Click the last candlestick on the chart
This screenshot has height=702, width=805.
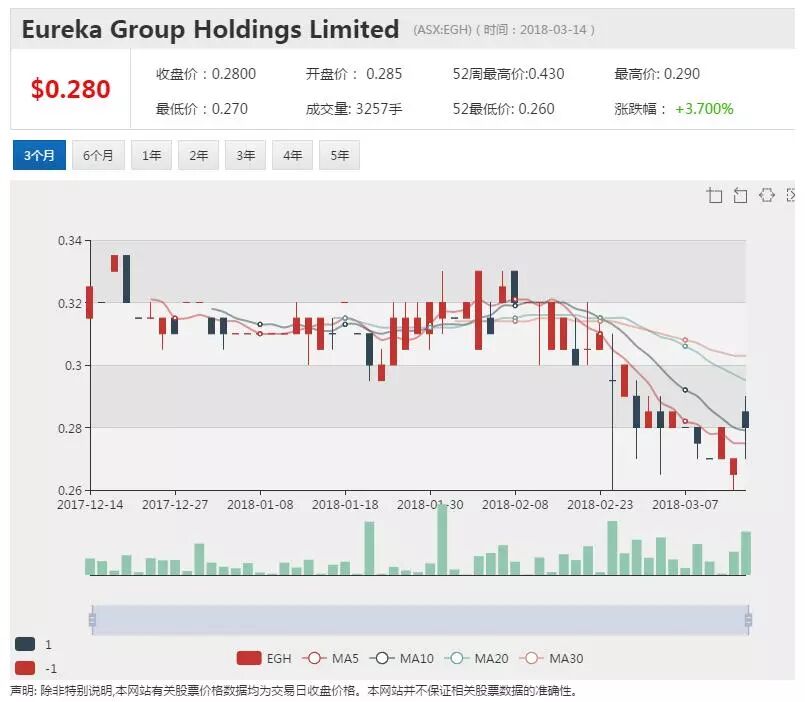[x=745, y=419]
